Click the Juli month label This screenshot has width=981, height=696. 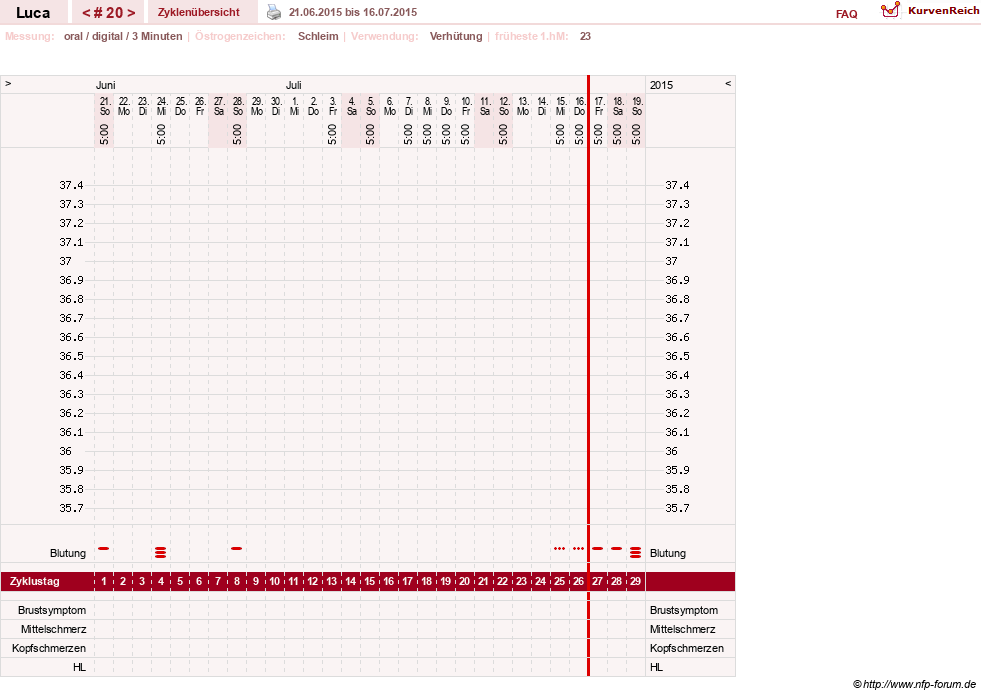pyautogui.click(x=293, y=85)
